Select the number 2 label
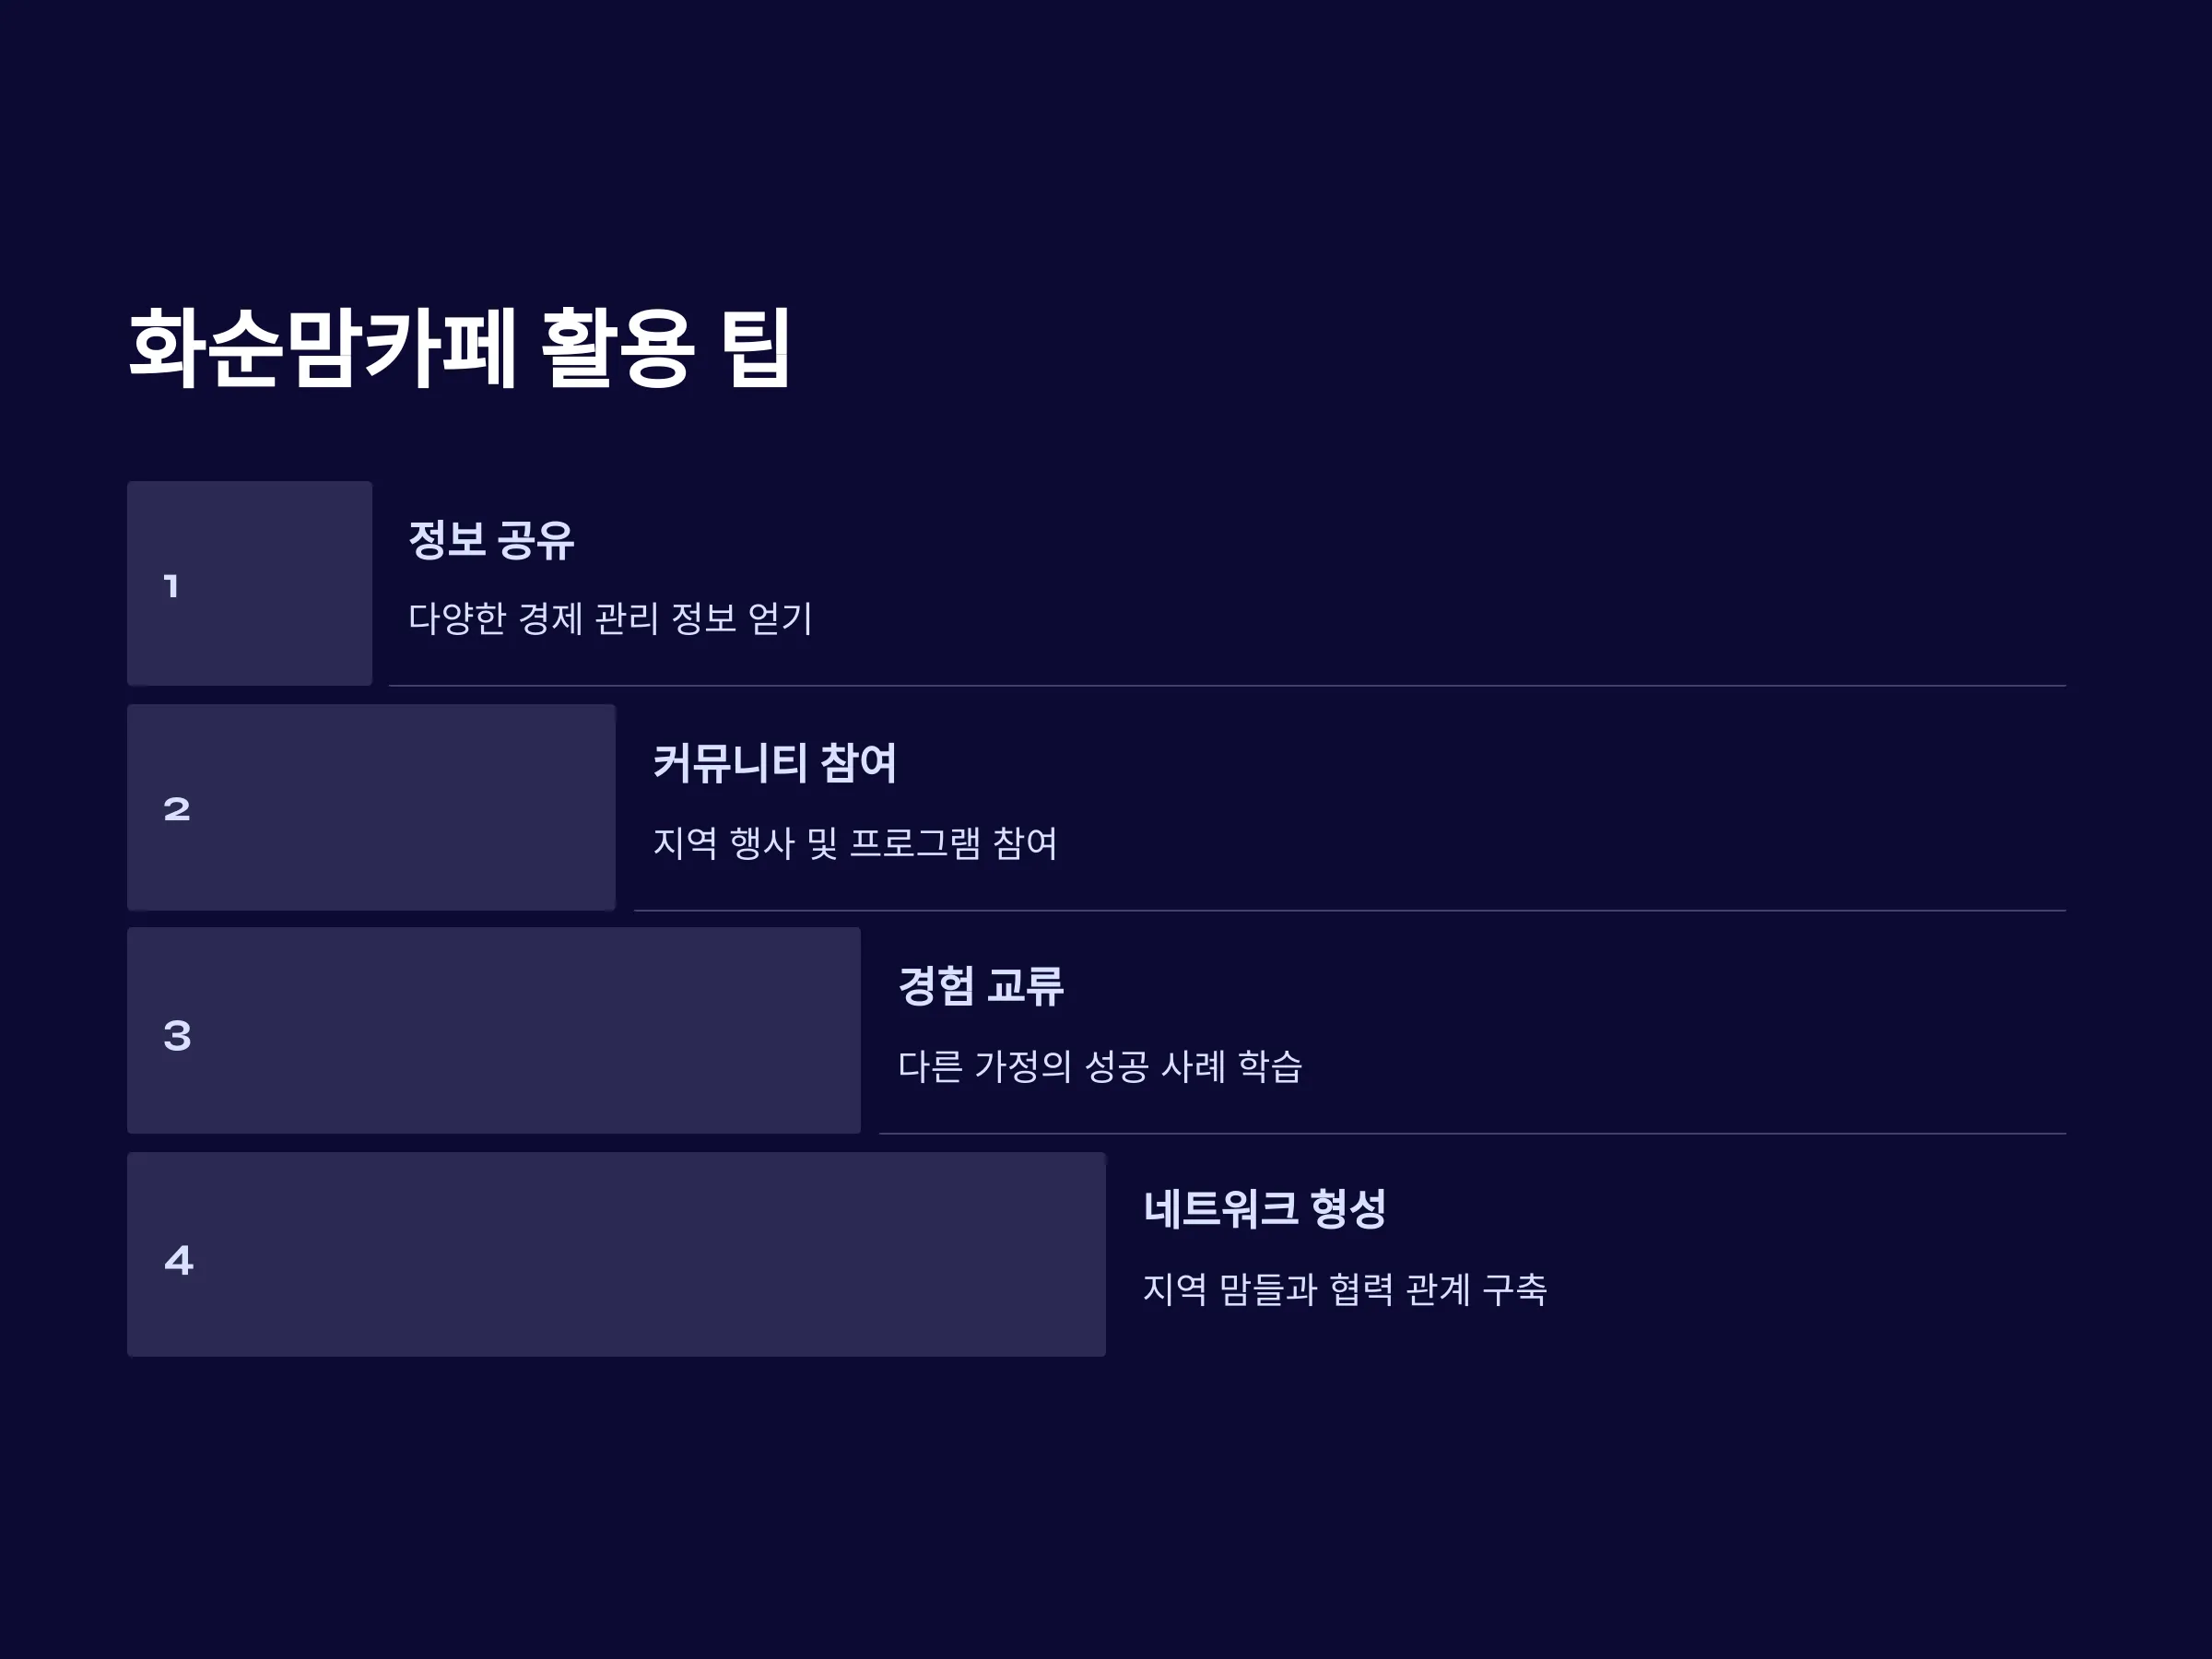The height and width of the screenshot is (1659, 2212). [177, 809]
